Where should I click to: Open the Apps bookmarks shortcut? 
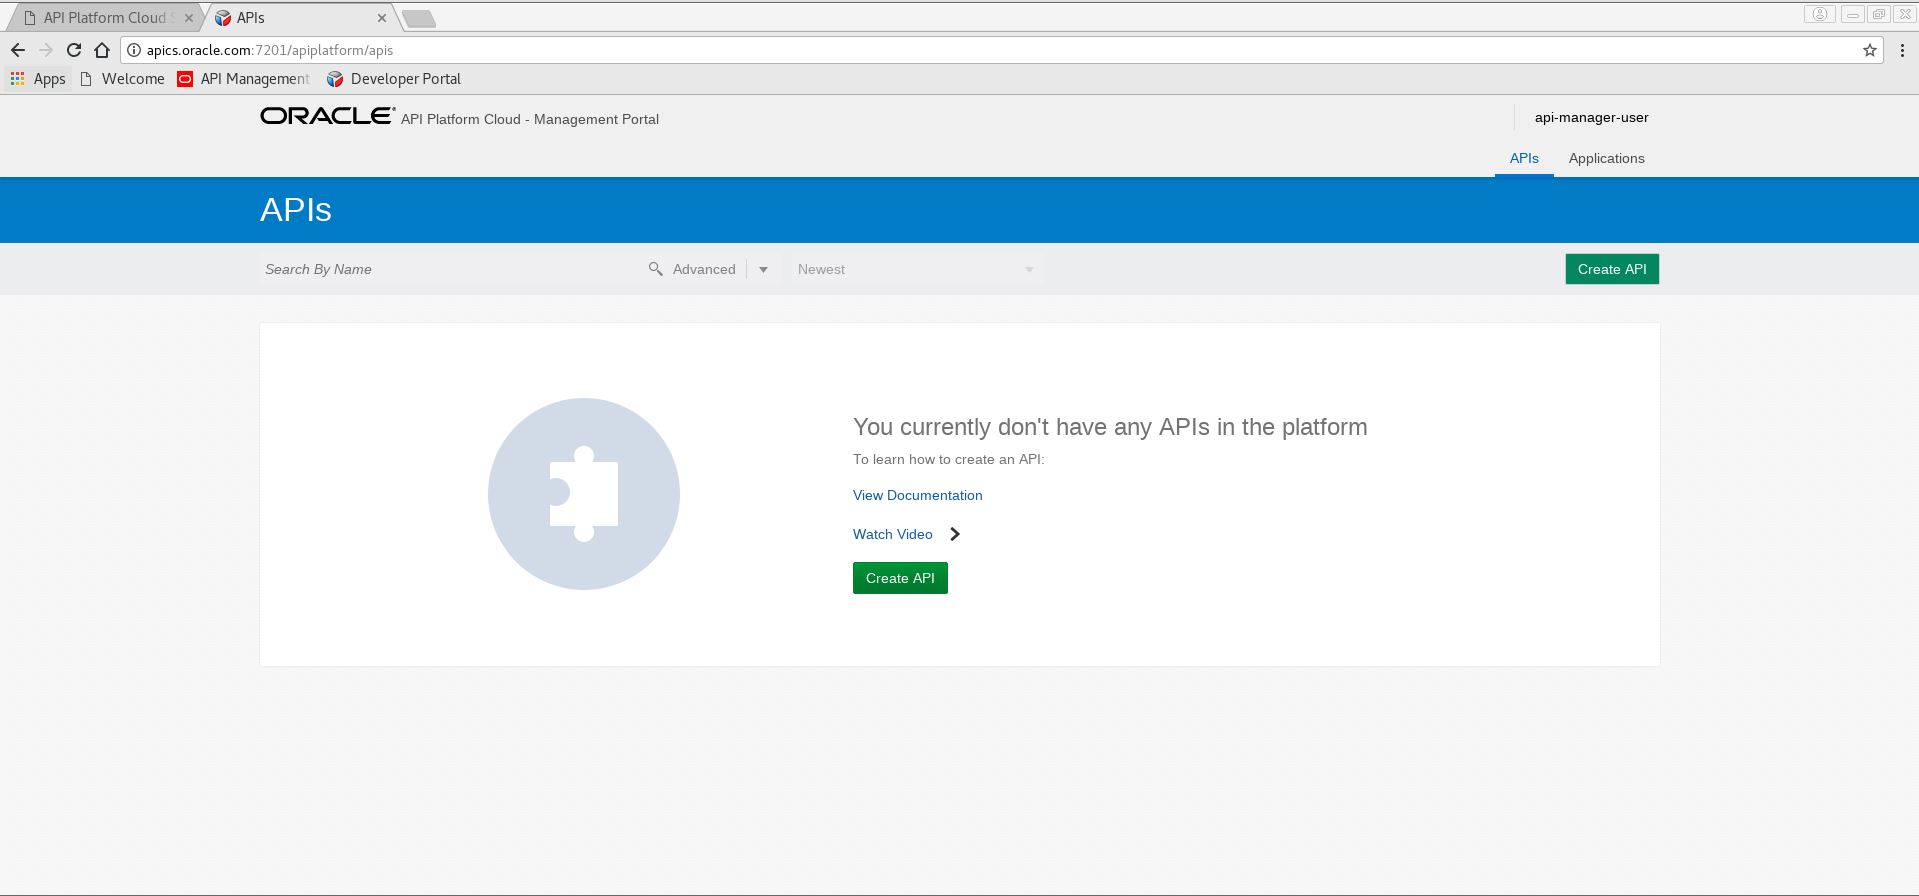point(38,79)
